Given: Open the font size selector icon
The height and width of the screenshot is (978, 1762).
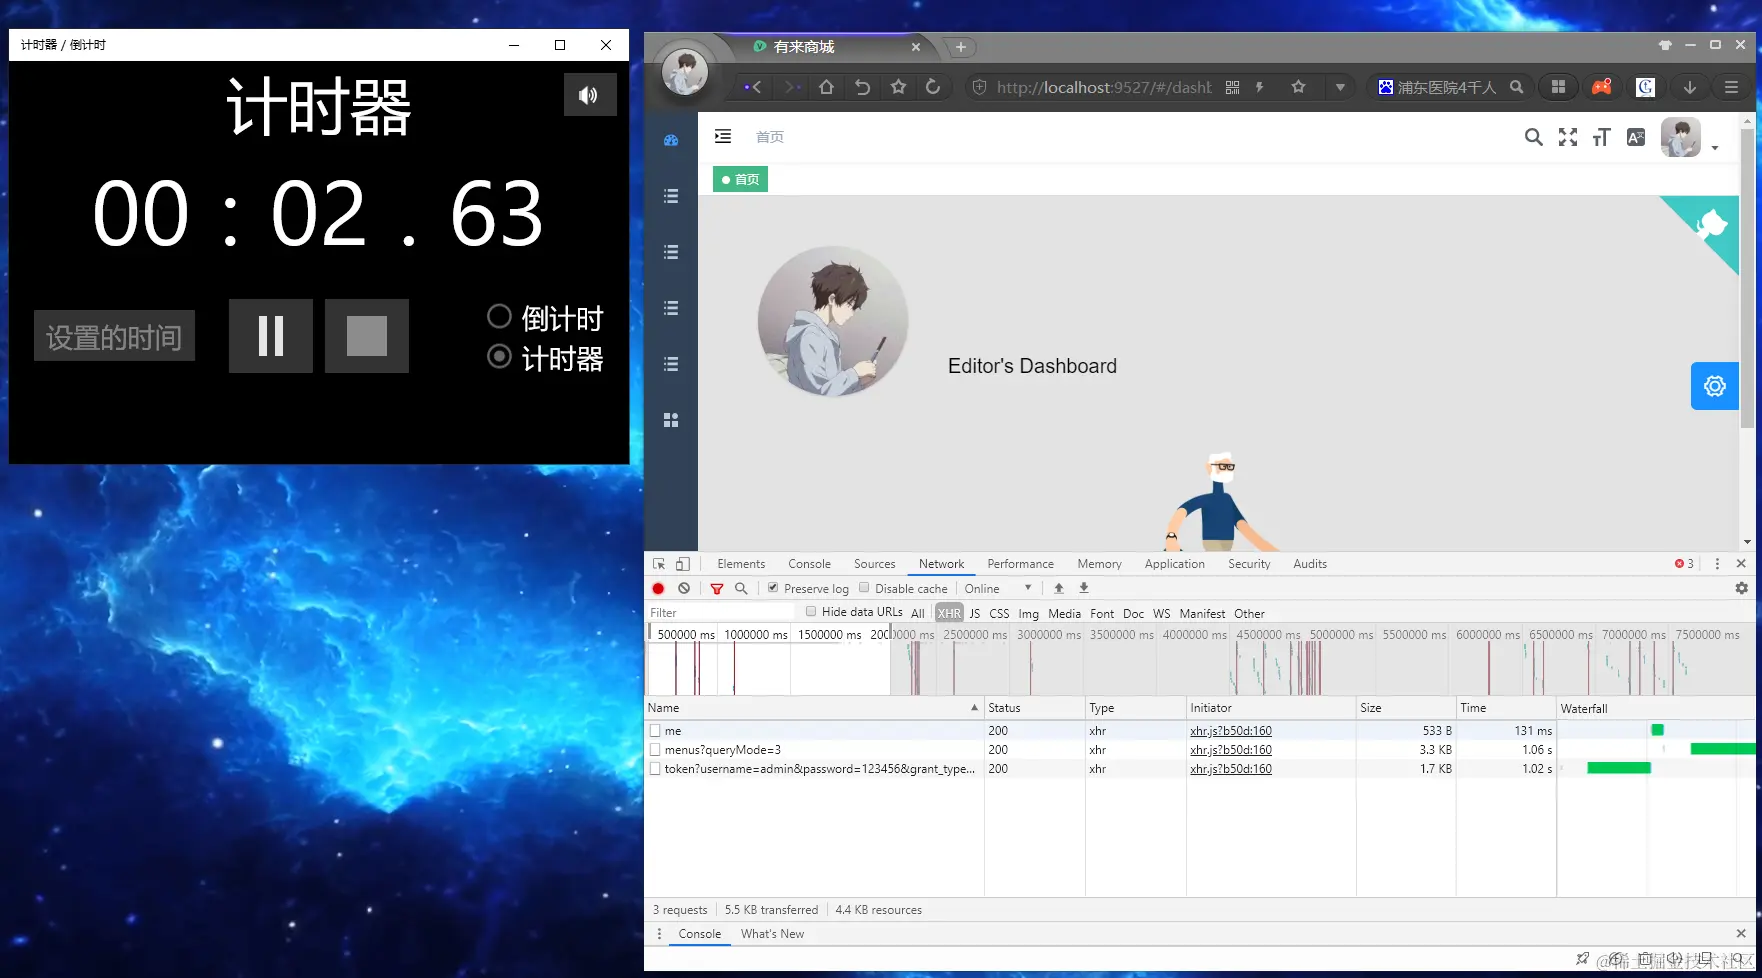Looking at the screenshot, I should (x=1602, y=137).
